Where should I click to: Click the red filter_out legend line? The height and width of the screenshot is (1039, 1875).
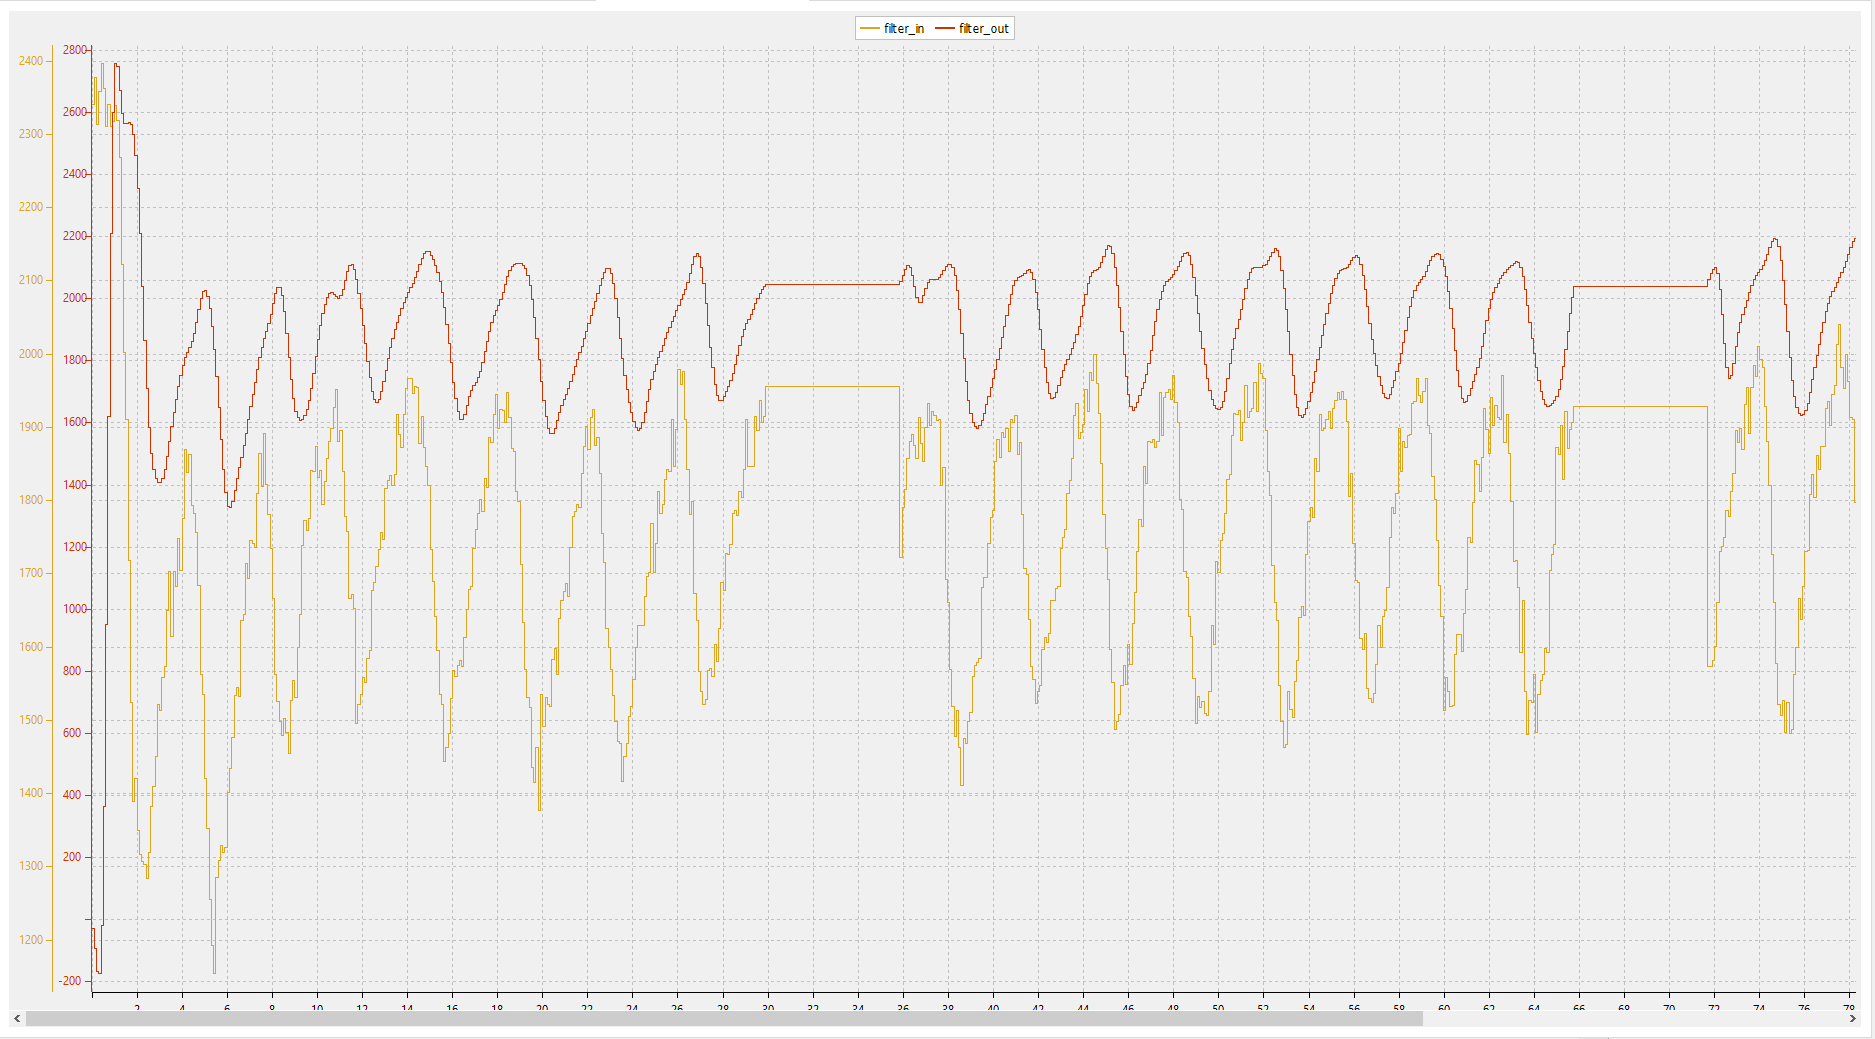(x=944, y=29)
